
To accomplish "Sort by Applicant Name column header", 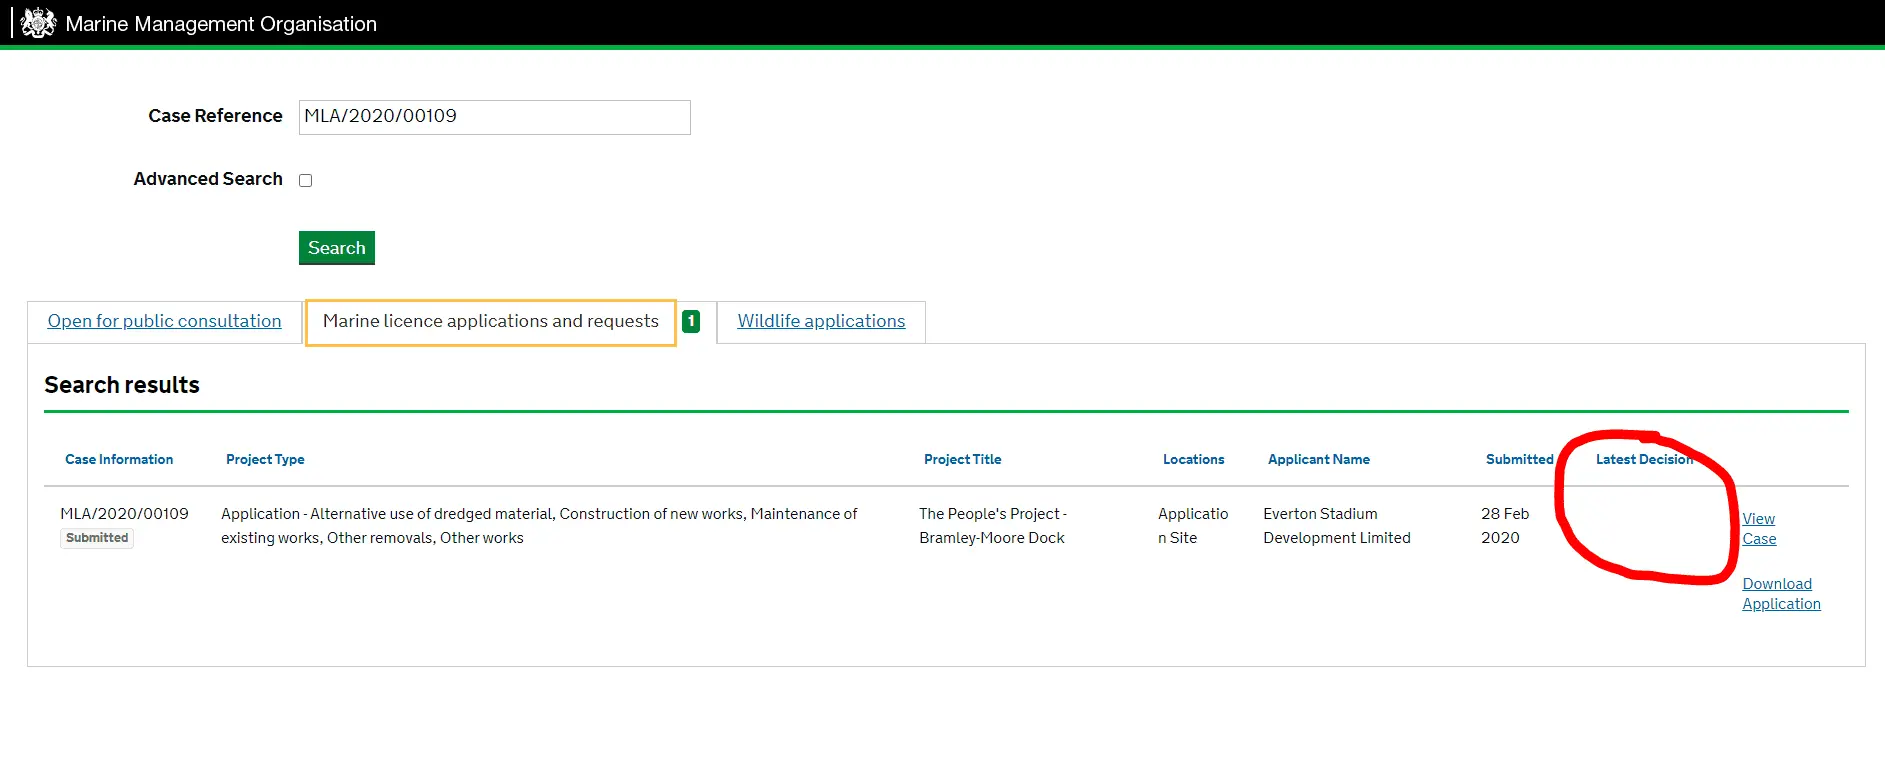I will click(1318, 460).
